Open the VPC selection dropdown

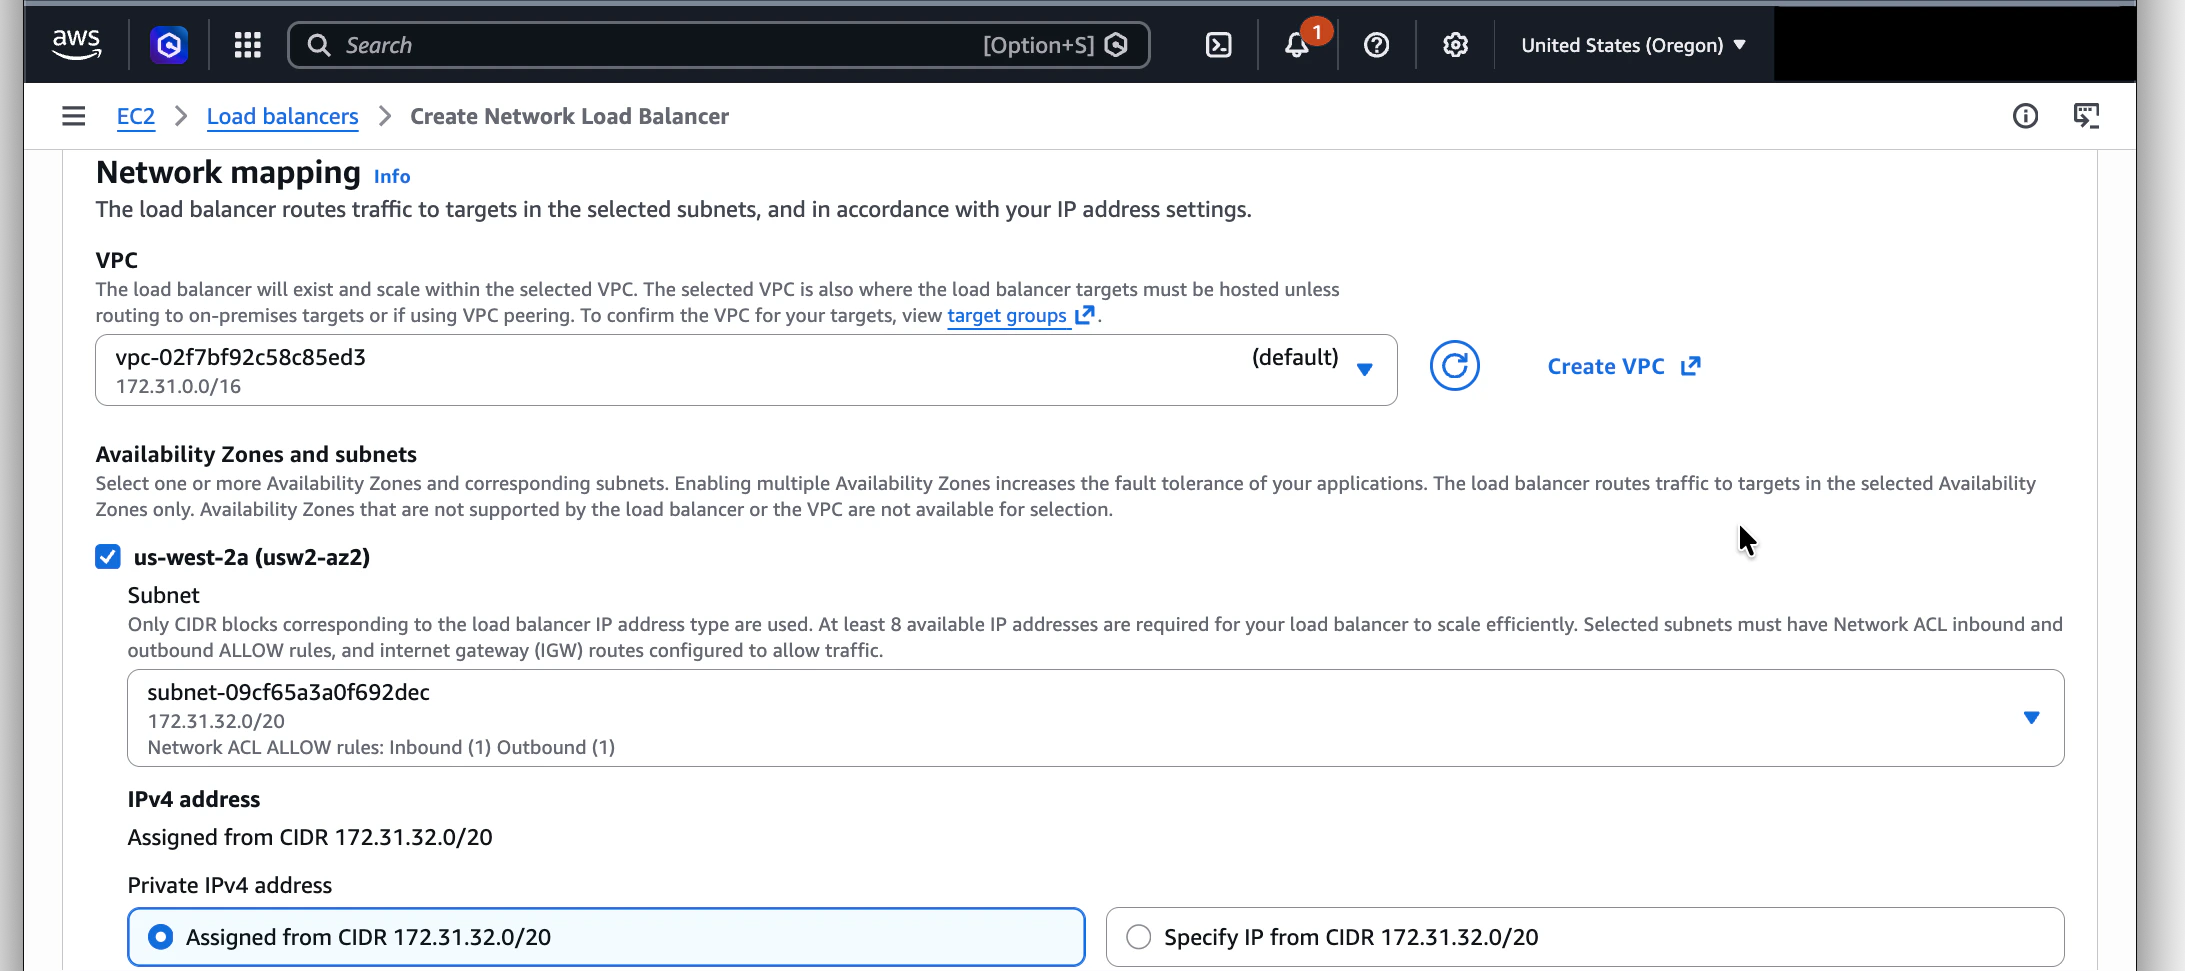(1366, 369)
